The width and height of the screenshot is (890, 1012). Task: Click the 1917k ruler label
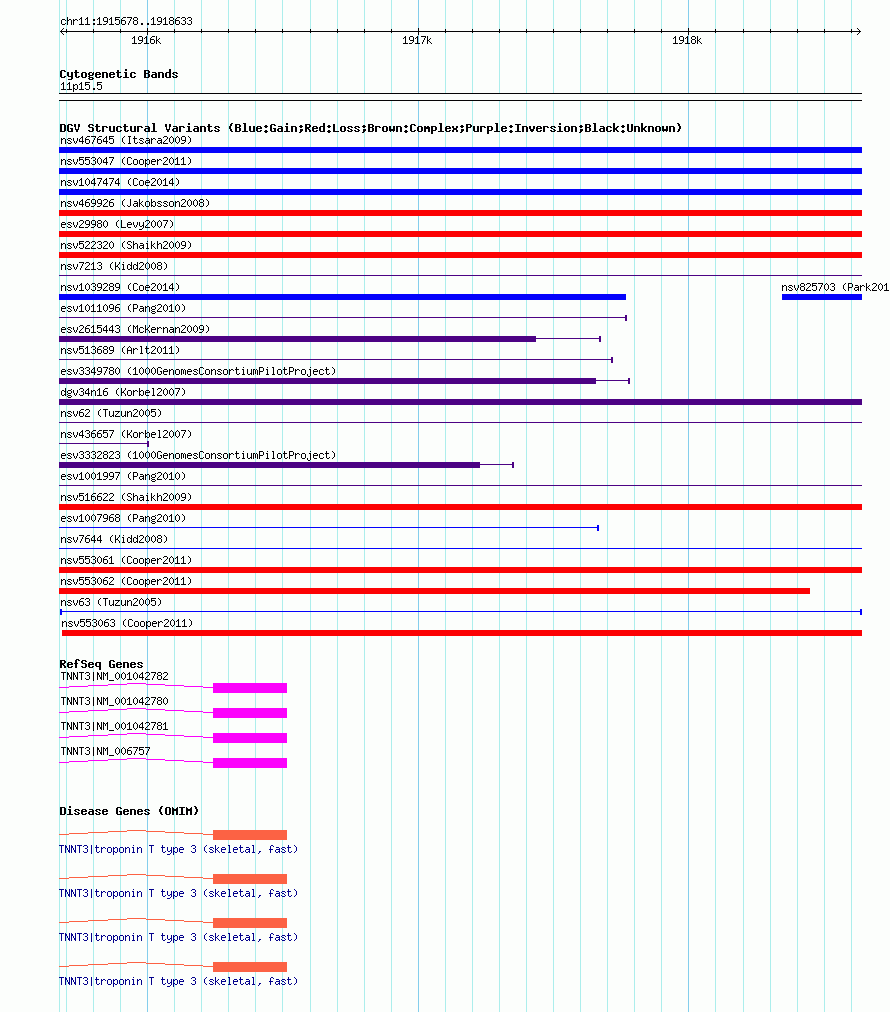coord(417,40)
